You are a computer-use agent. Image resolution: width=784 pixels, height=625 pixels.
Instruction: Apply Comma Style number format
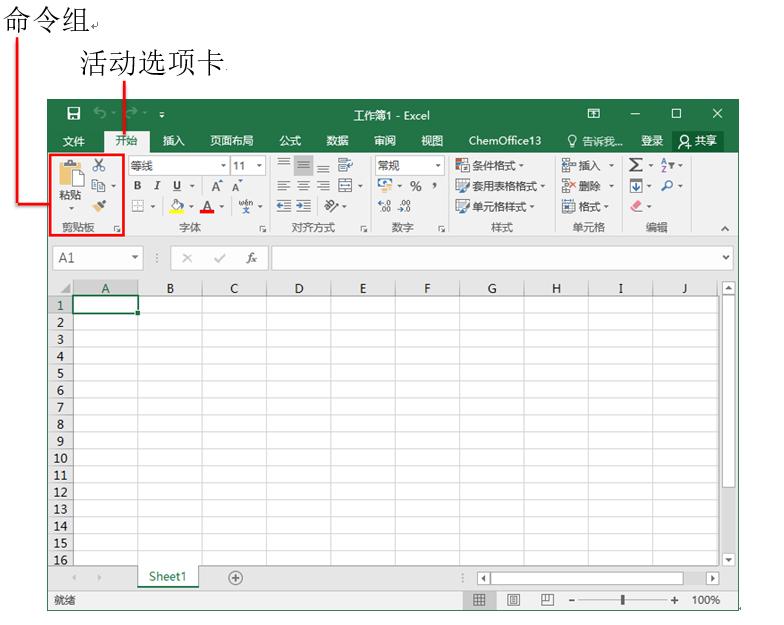tap(434, 186)
